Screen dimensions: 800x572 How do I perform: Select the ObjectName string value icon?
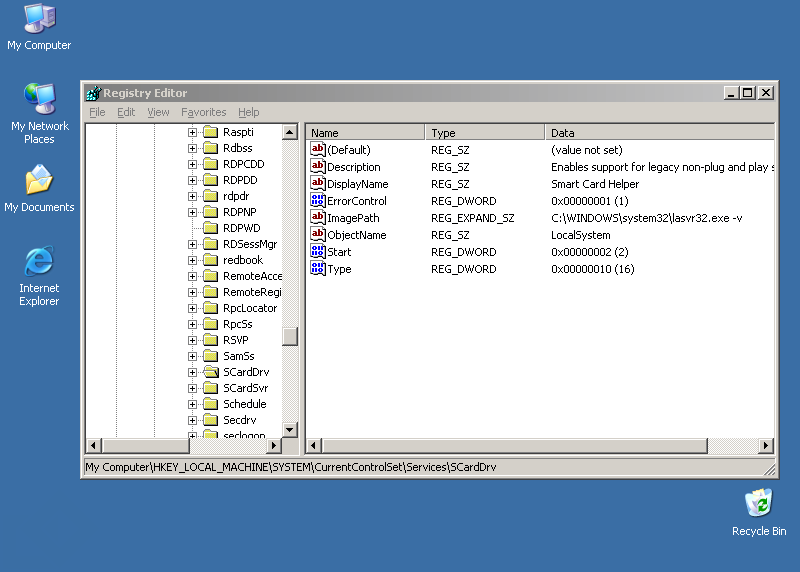(317, 234)
